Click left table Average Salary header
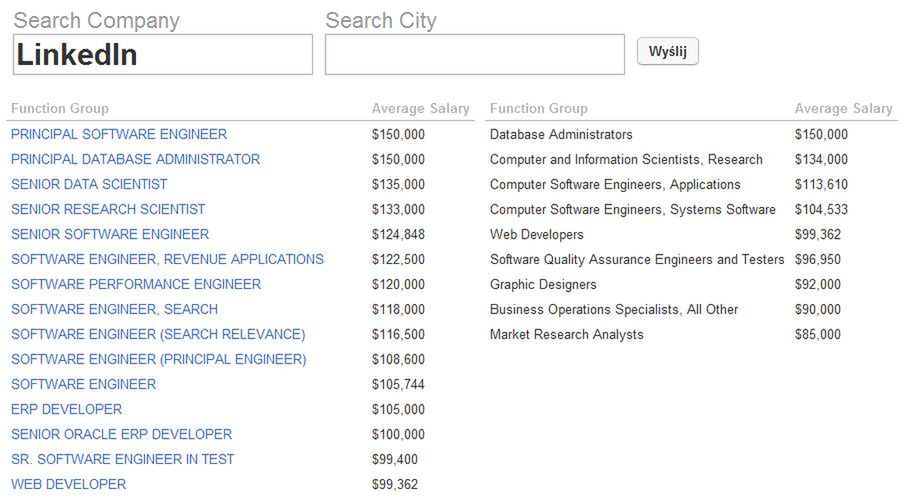900x500 pixels. [420, 108]
